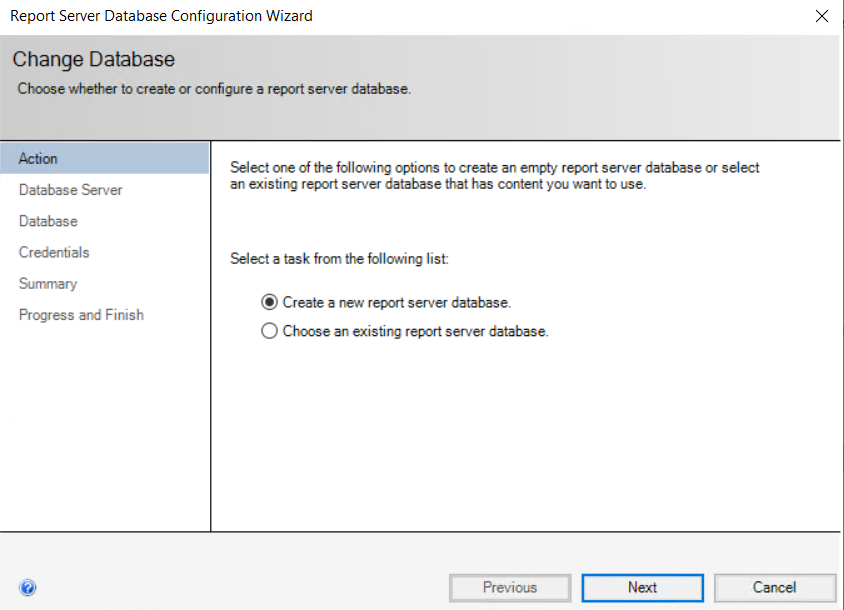Viewport: 844px width, 610px height.
Task: Go to the Database Server step
Action: (71, 190)
